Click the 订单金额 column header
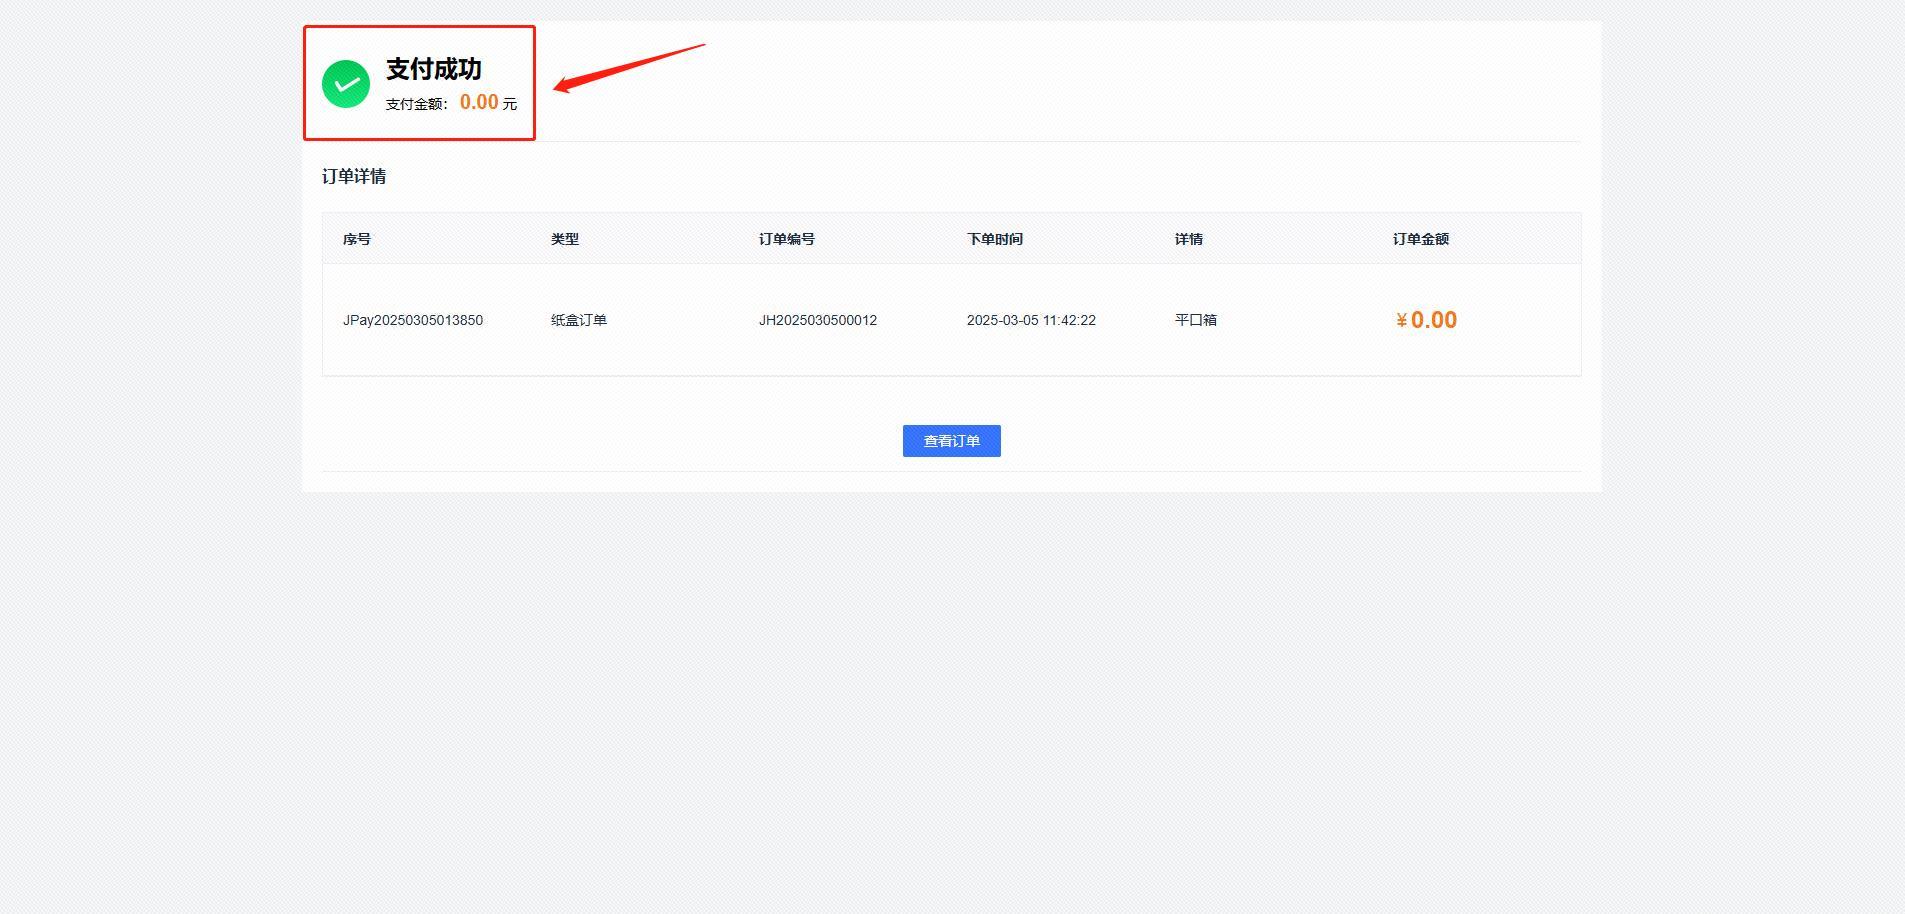Viewport: 1905px width, 914px height. 1421,239
